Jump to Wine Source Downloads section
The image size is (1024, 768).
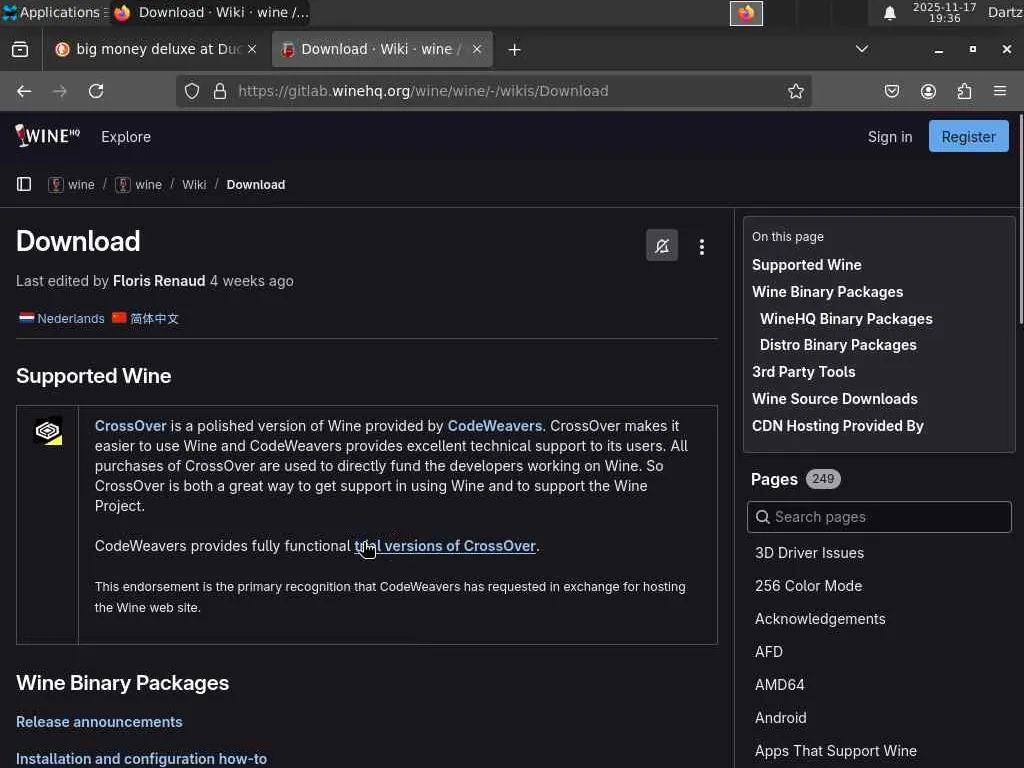click(x=835, y=398)
